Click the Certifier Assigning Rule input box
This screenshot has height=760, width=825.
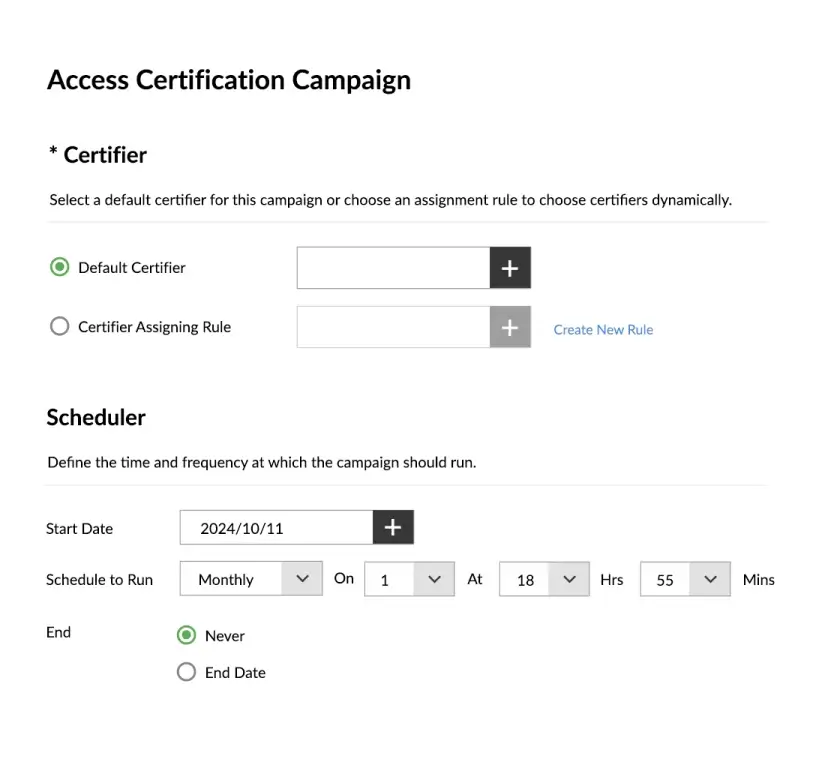pyautogui.click(x=390, y=327)
